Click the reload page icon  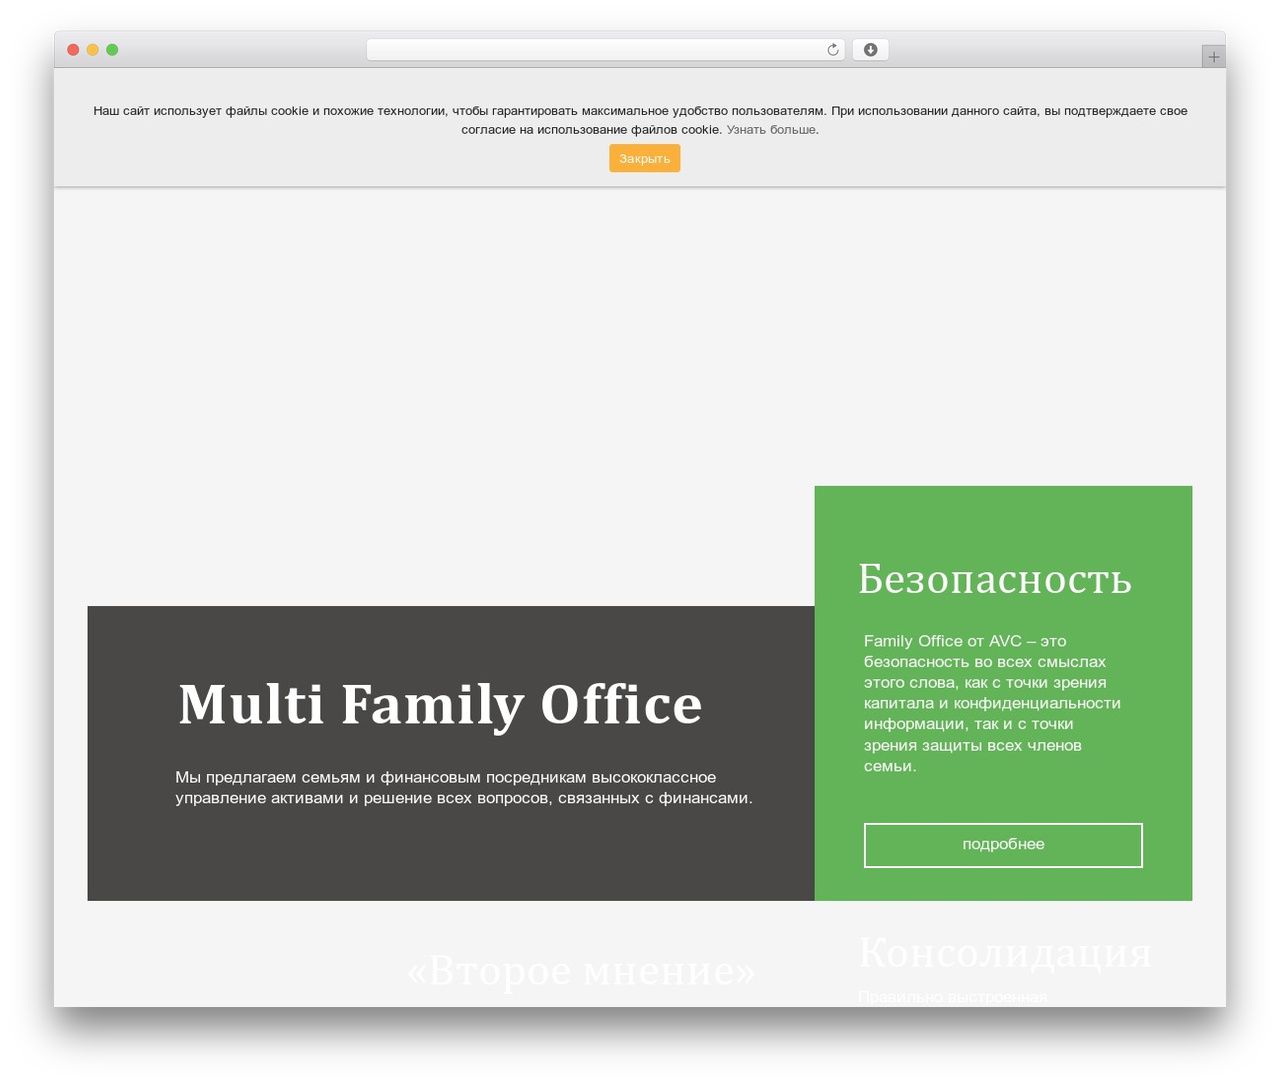coord(832,50)
